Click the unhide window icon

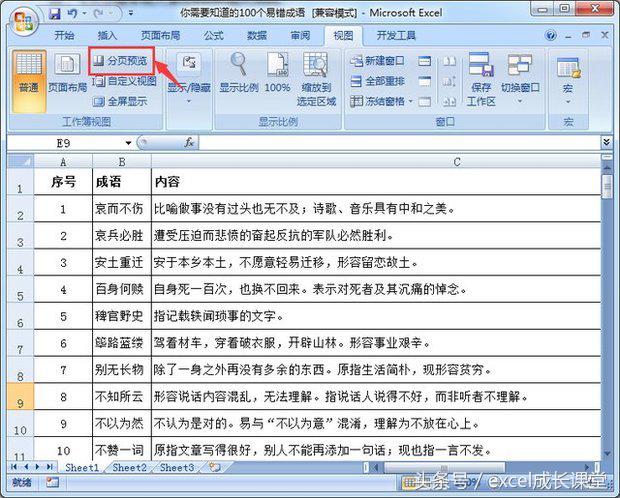(424, 102)
